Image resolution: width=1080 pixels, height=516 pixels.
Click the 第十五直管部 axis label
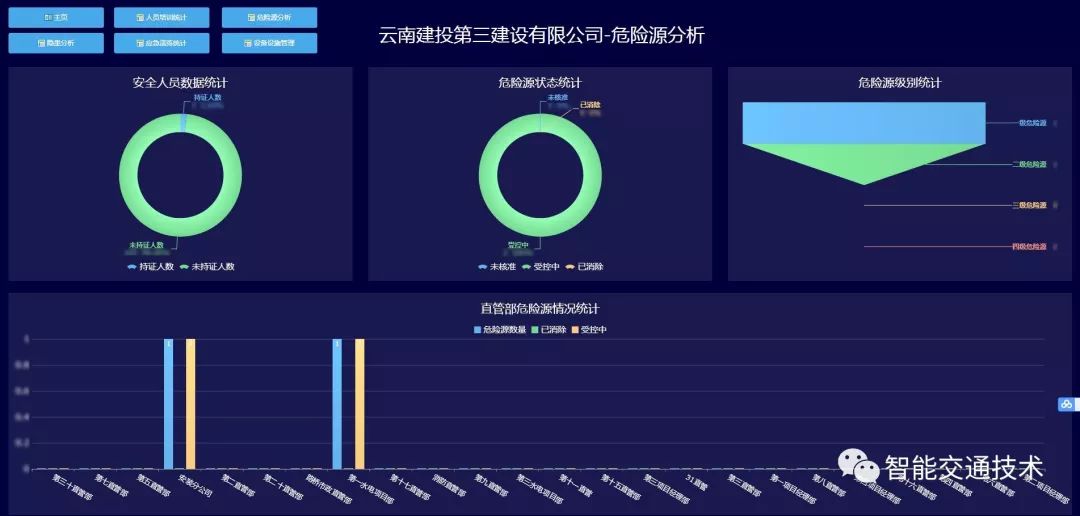(x=621, y=486)
